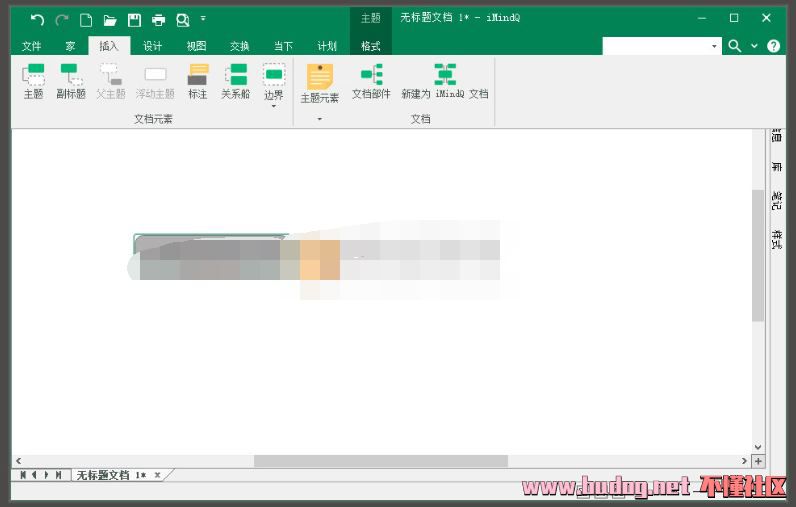Switch to the 计划 ribbon tab
796x507 pixels.
tap(327, 46)
